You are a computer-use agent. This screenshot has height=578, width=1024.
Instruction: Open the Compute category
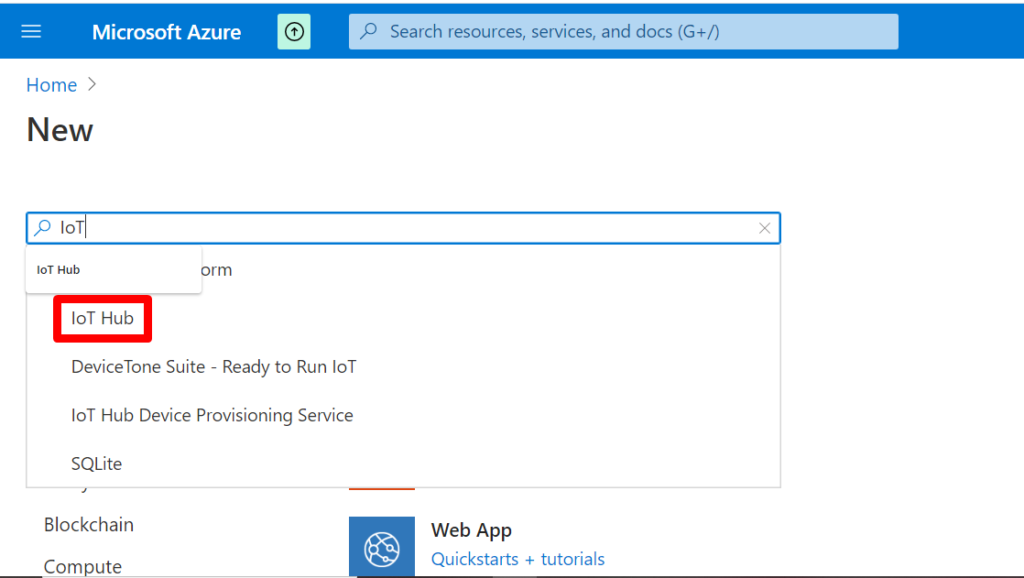click(x=83, y=566)
